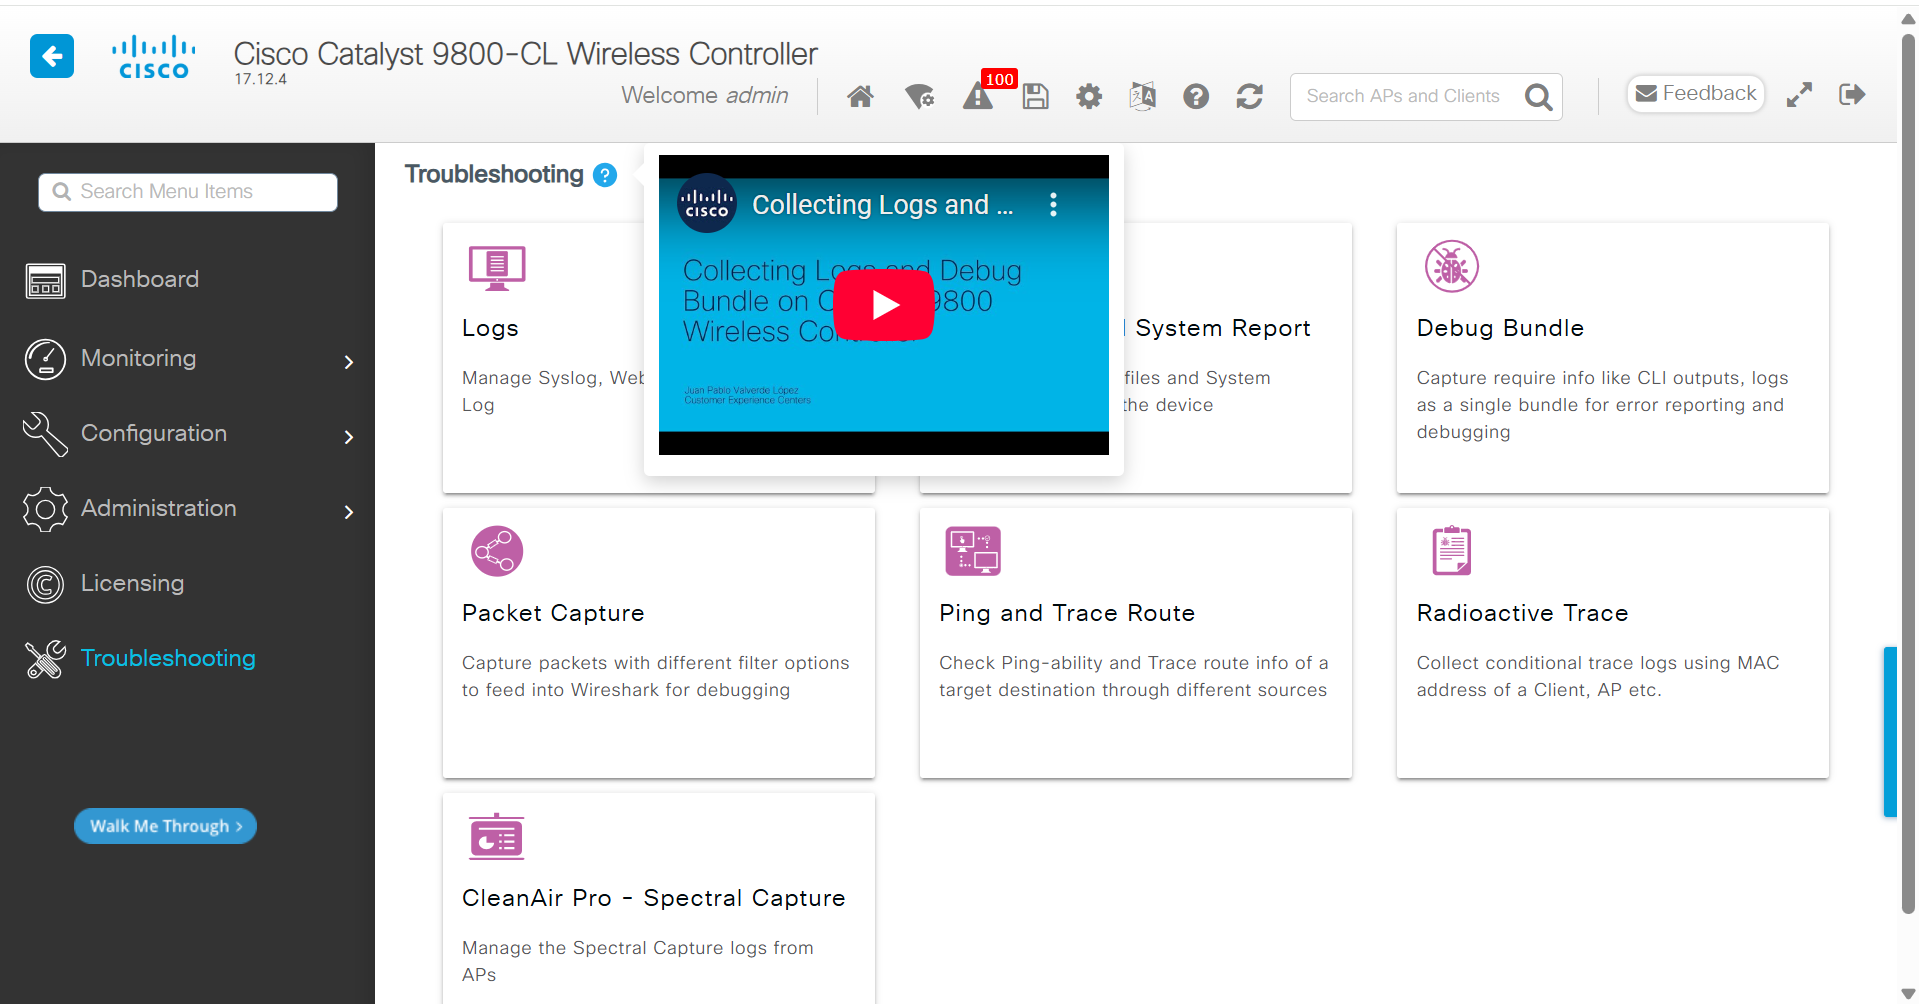
Task: Open video options three-dot menu
Action: pyautogui.click(x=1053, y=205)
